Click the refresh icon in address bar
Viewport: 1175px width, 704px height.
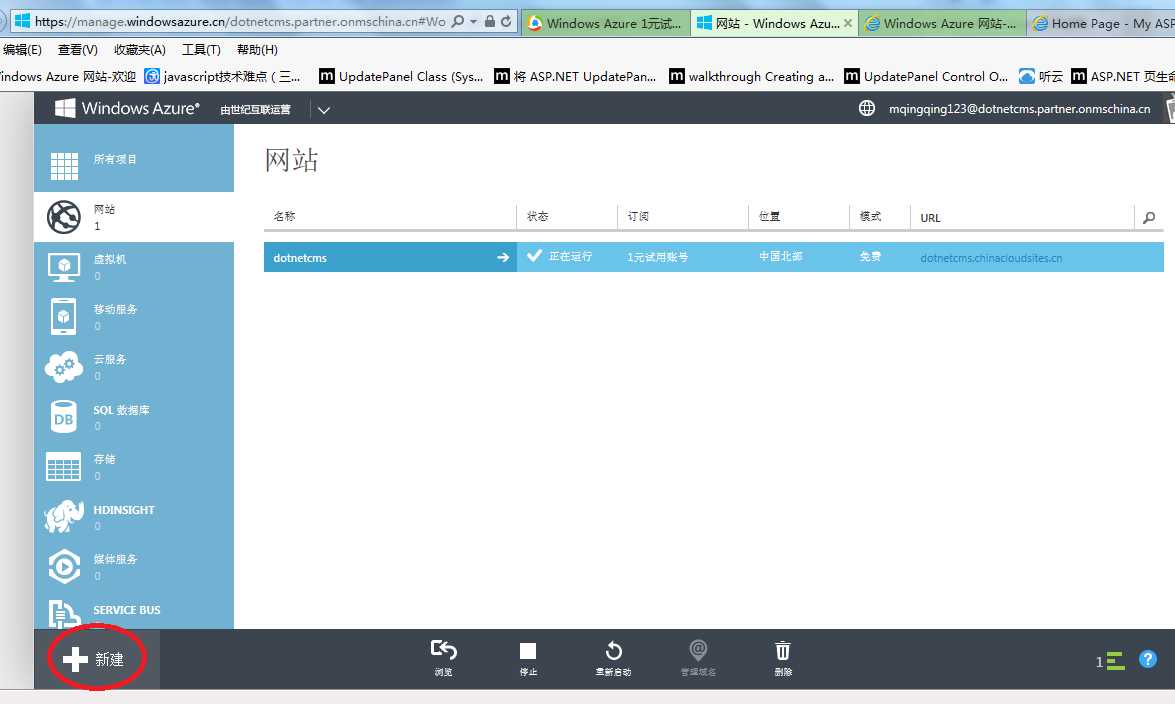[x=507, y=21]
